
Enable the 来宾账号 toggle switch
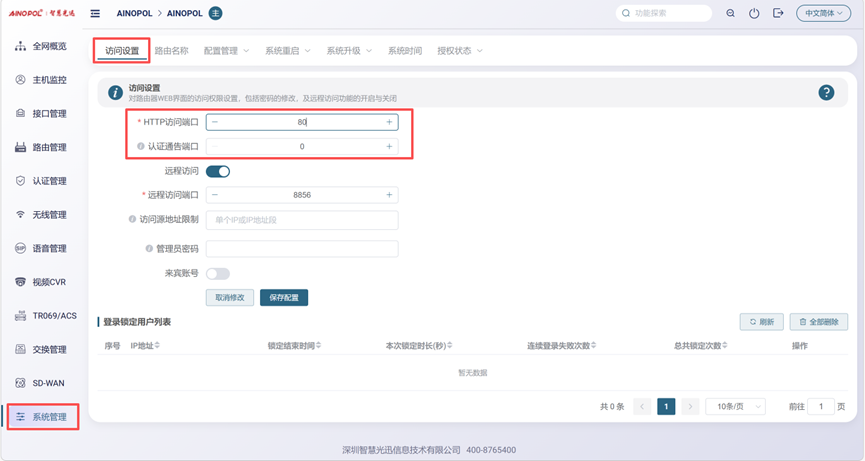[x=217, y=273]
